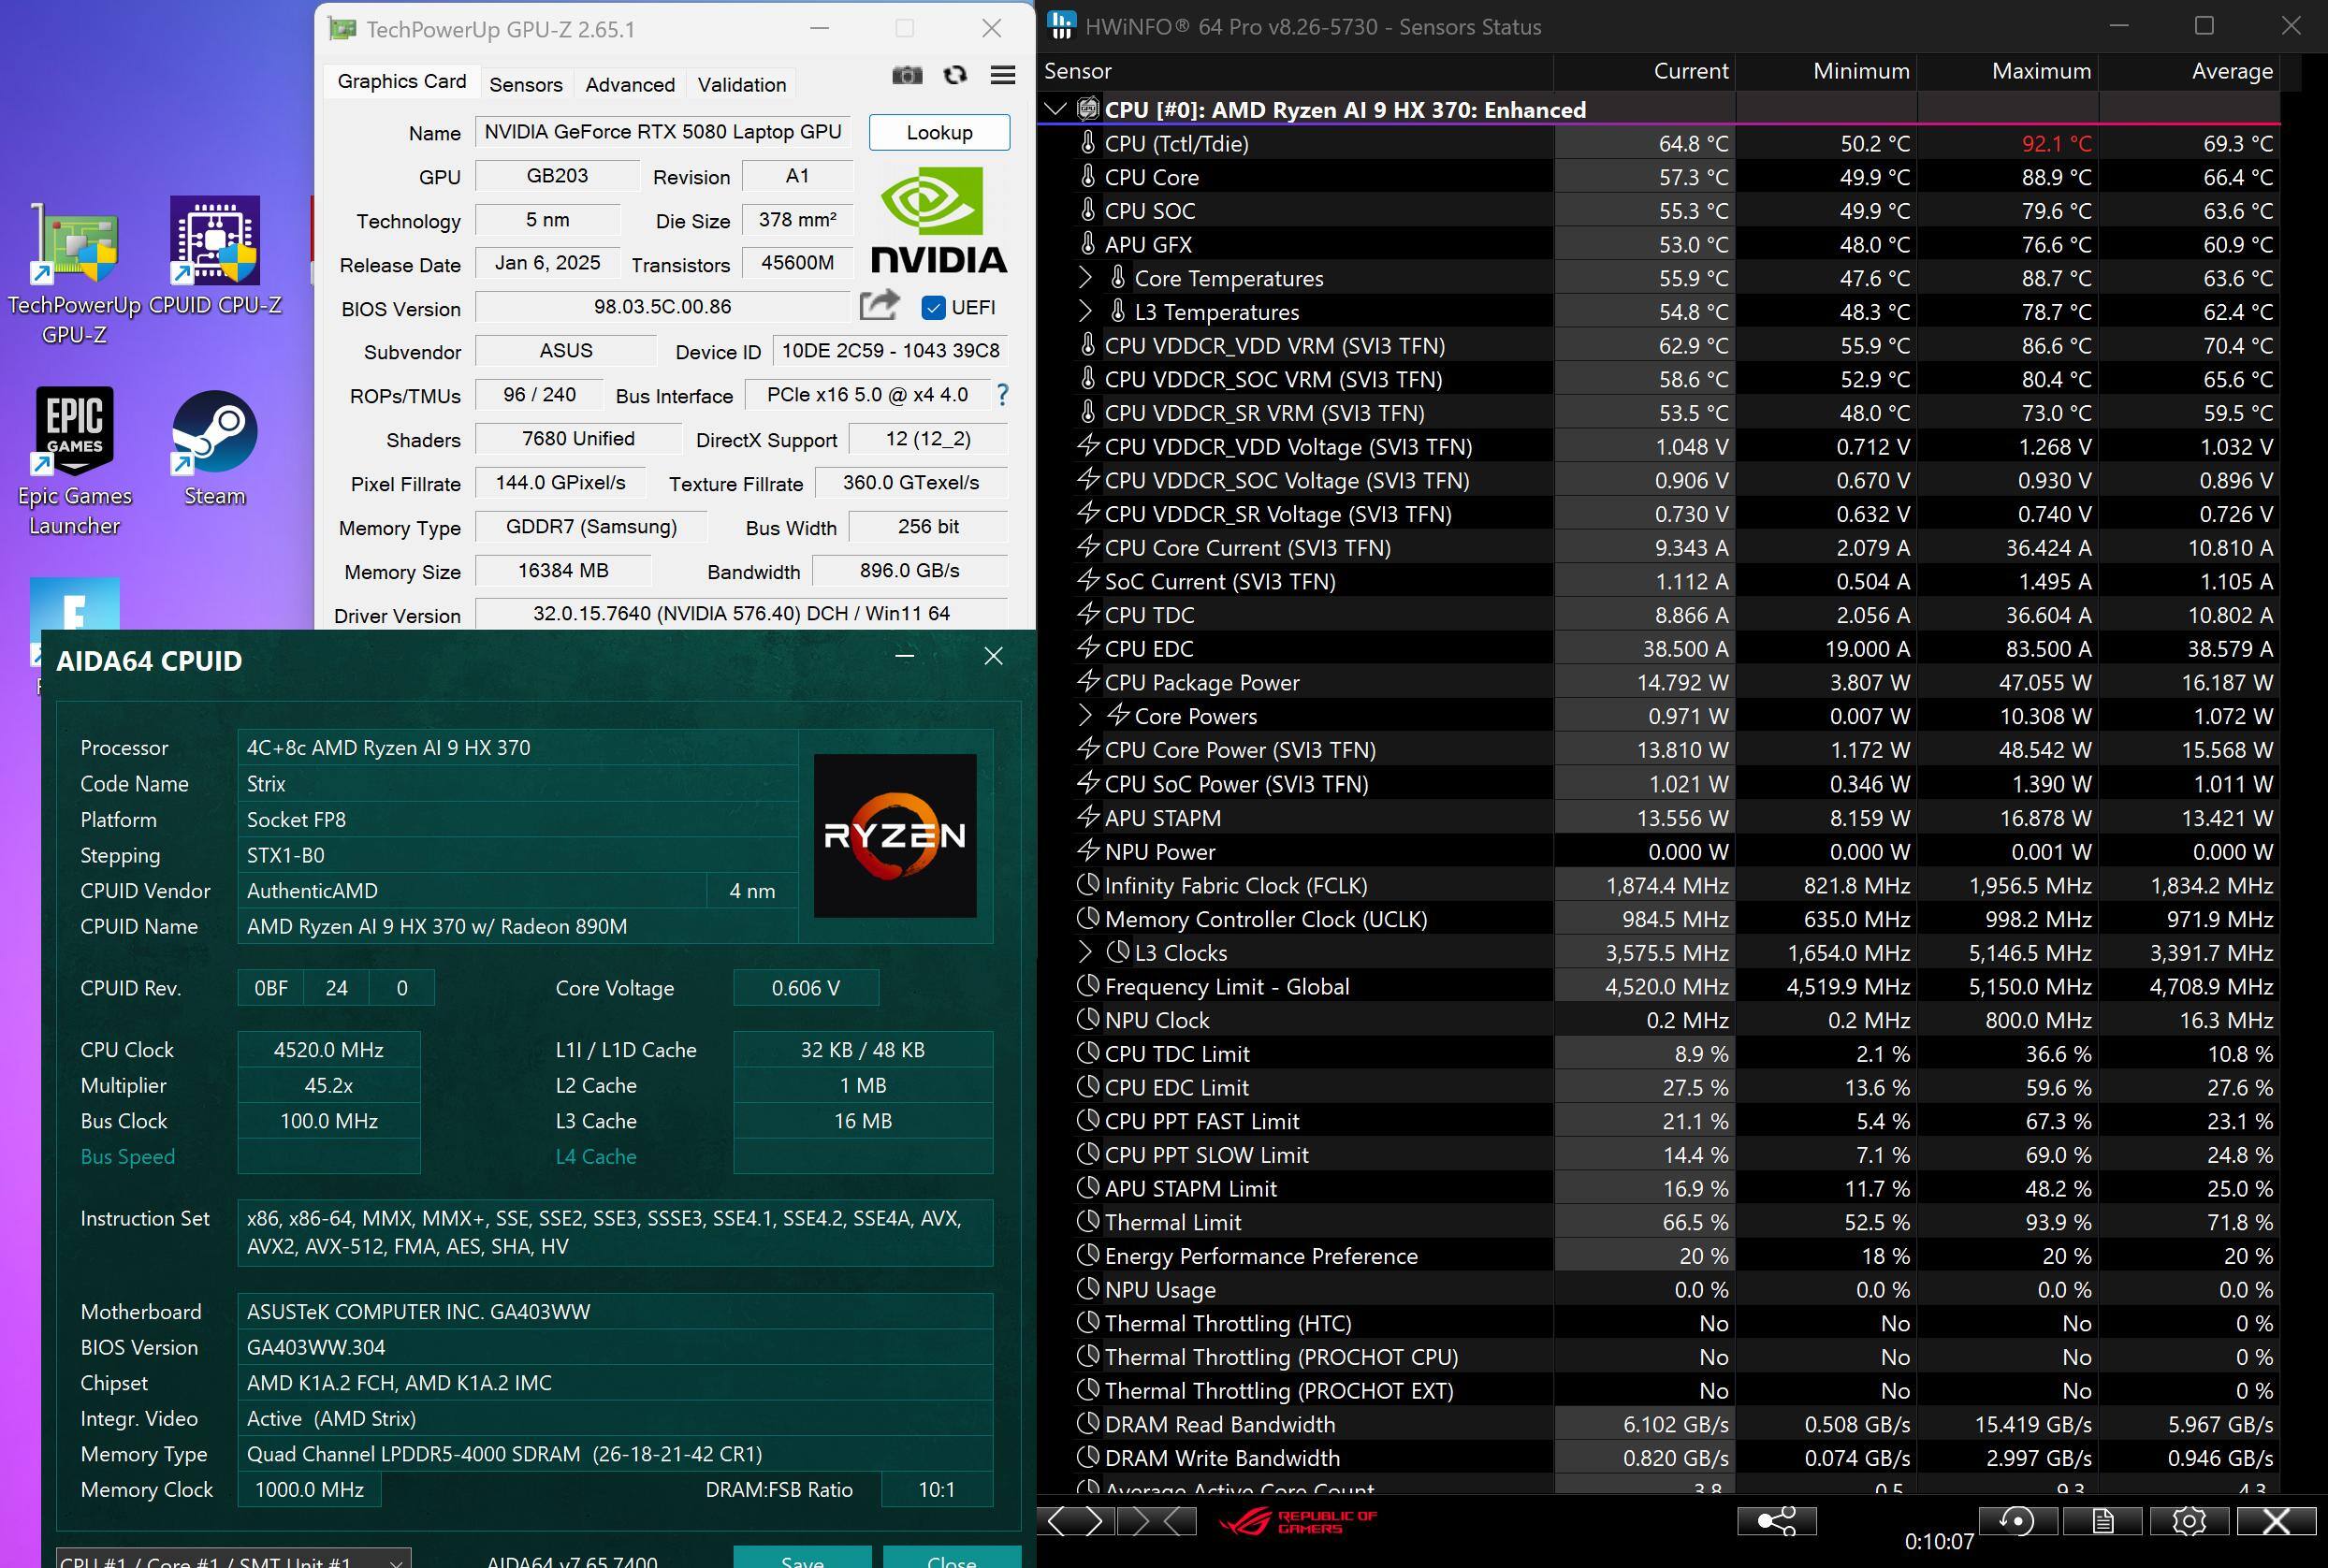This screenshot has width=2328, height=1568.
Task: Open the Advanced tab in GPU-Z
Action: click(629, 85)
